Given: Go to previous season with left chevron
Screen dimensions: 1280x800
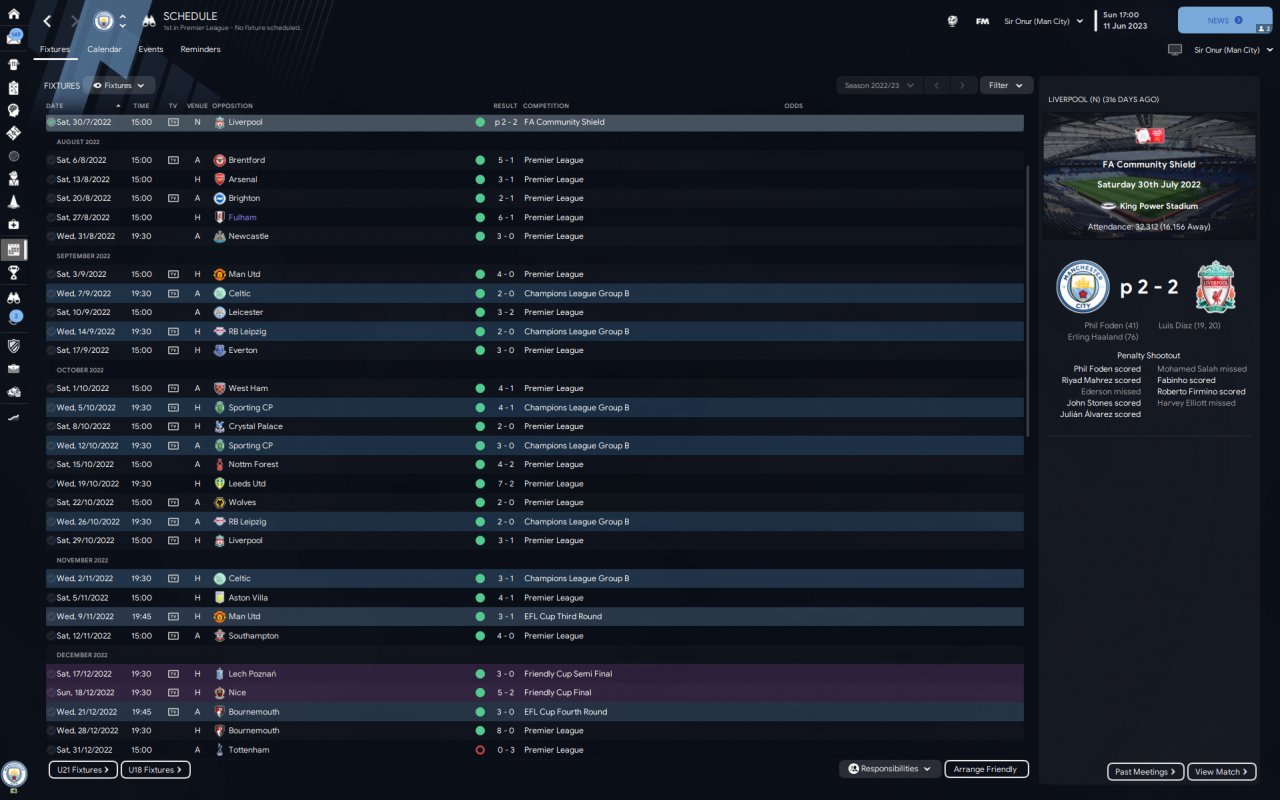Looking at the screenshot, I should 937,86.
